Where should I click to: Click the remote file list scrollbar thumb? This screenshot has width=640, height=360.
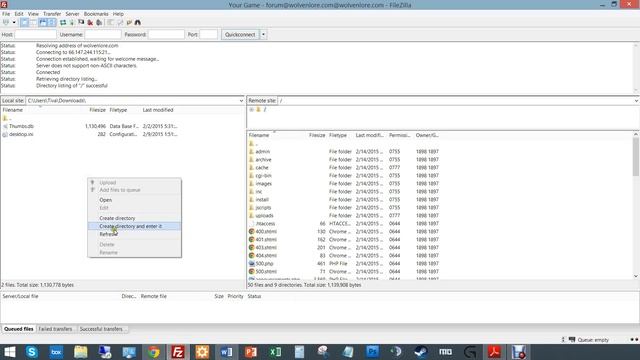[x=636, y=157]
